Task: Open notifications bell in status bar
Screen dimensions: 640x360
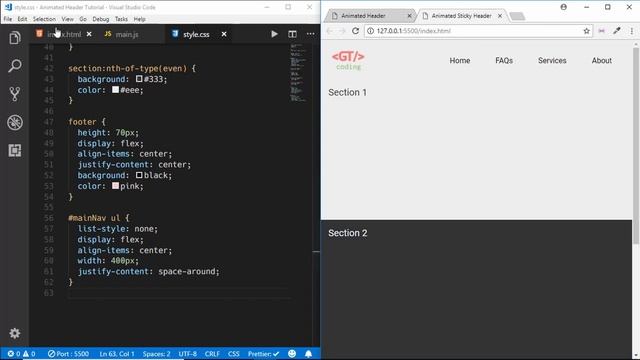Action: tap(309, 354)
